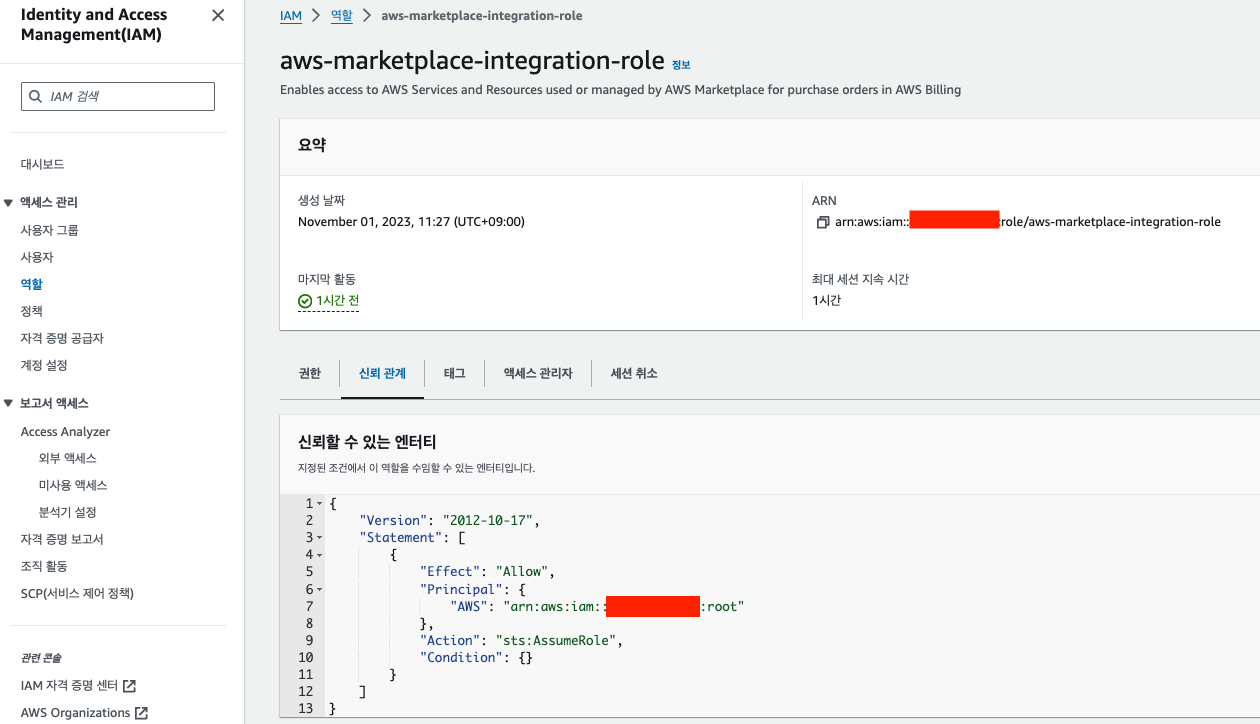Fold the JSON block at line 4
This screenshot has width=1260, height=724.
pos(320,555)
